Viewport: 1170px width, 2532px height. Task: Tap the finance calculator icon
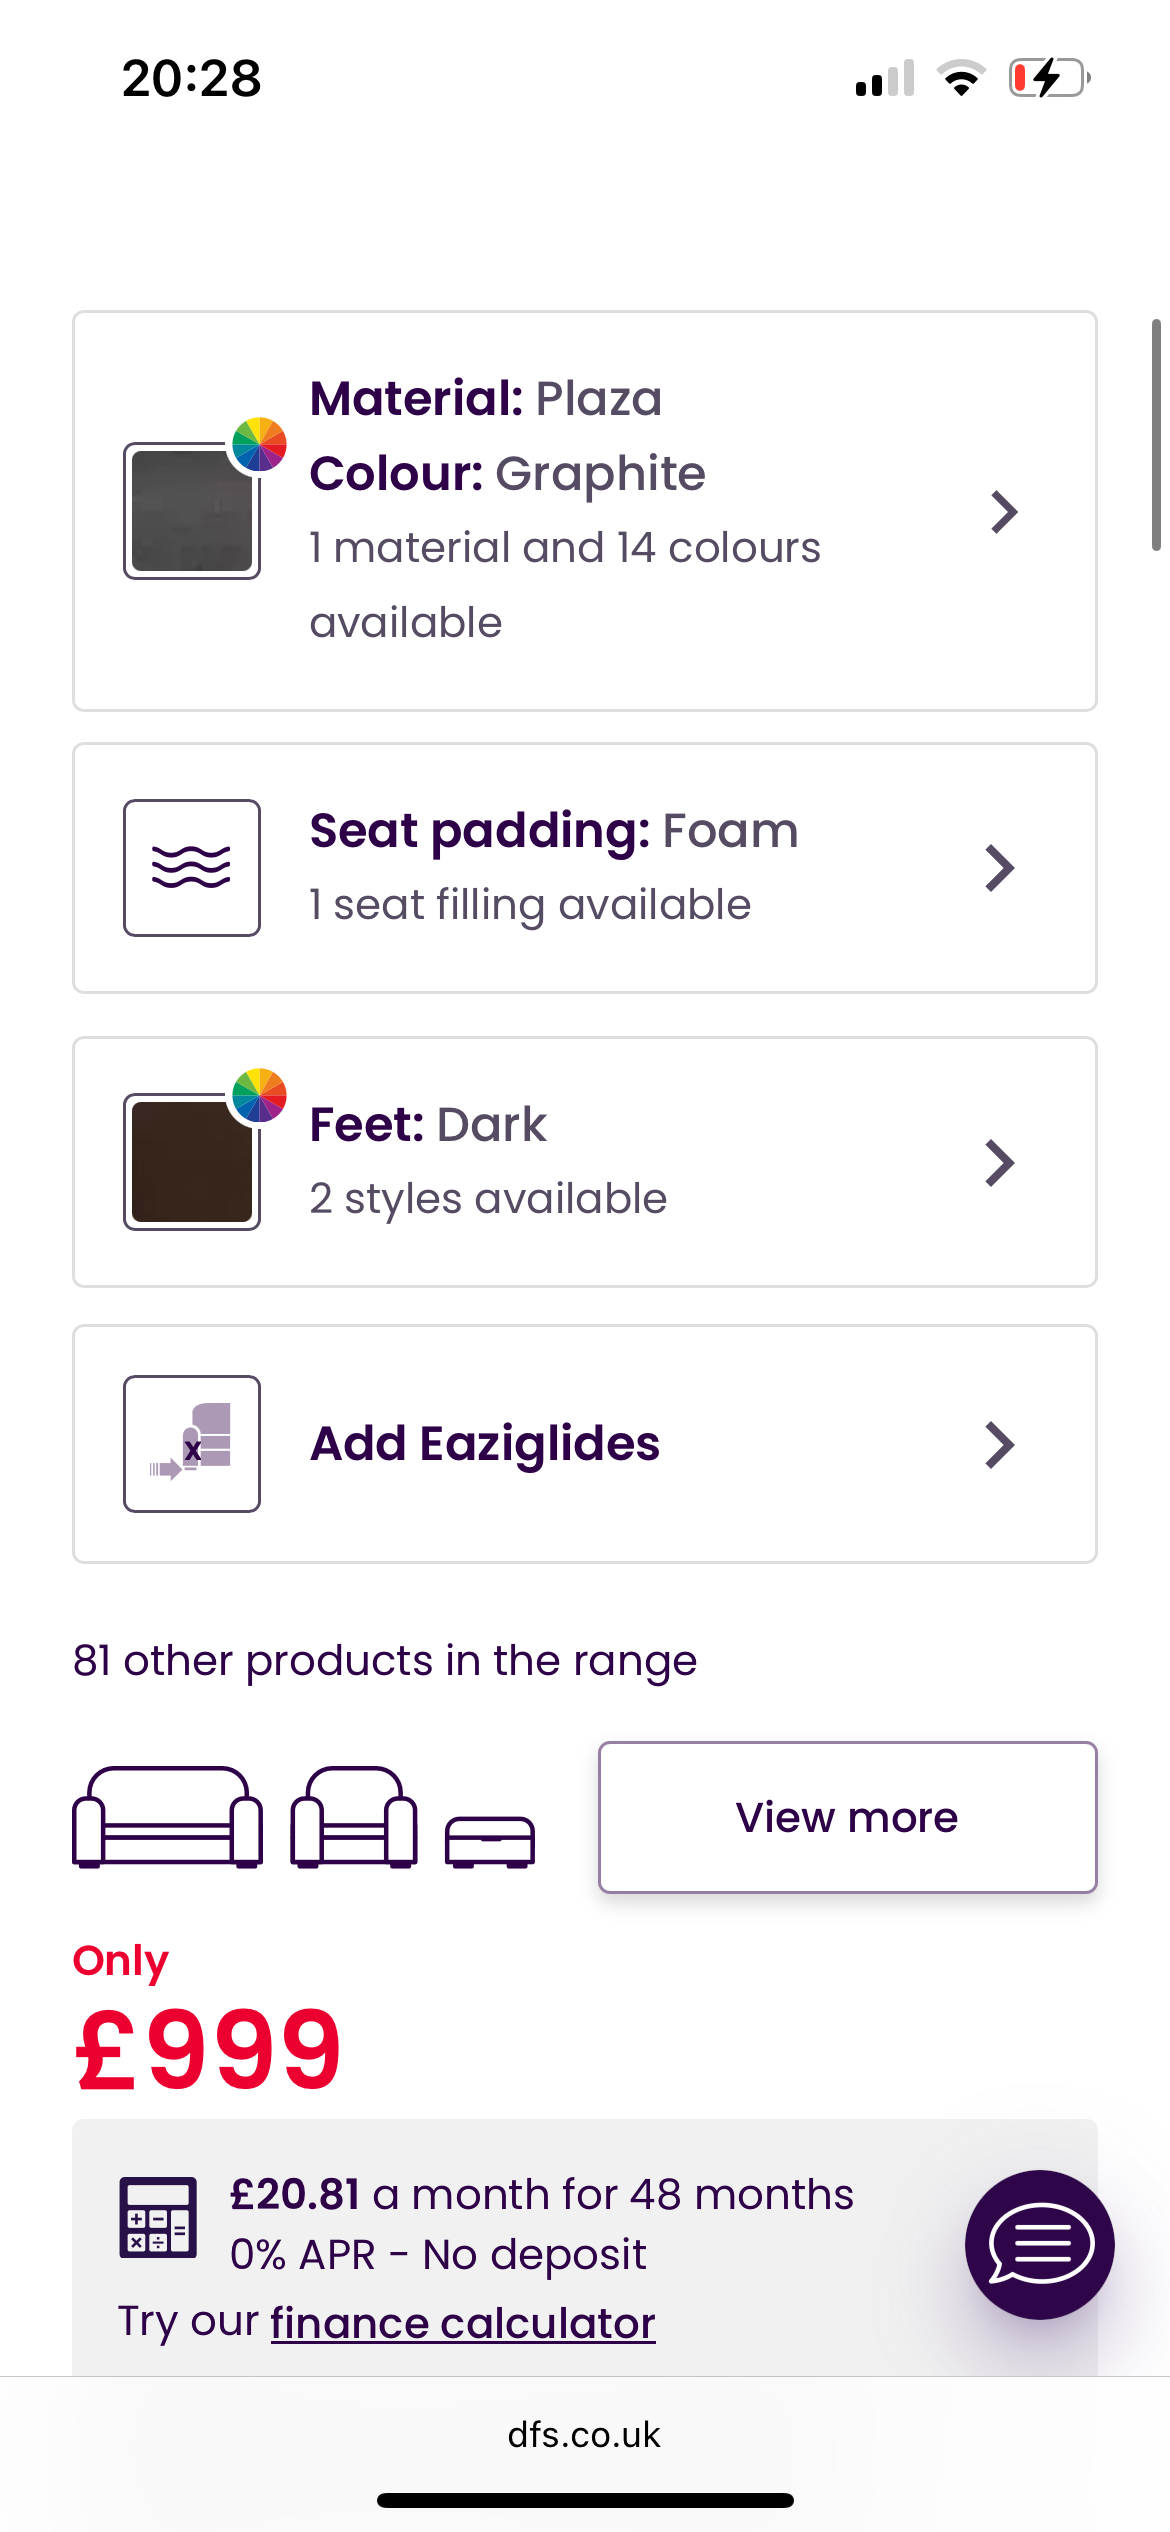pyautogui.click(x=158, y=2217)
